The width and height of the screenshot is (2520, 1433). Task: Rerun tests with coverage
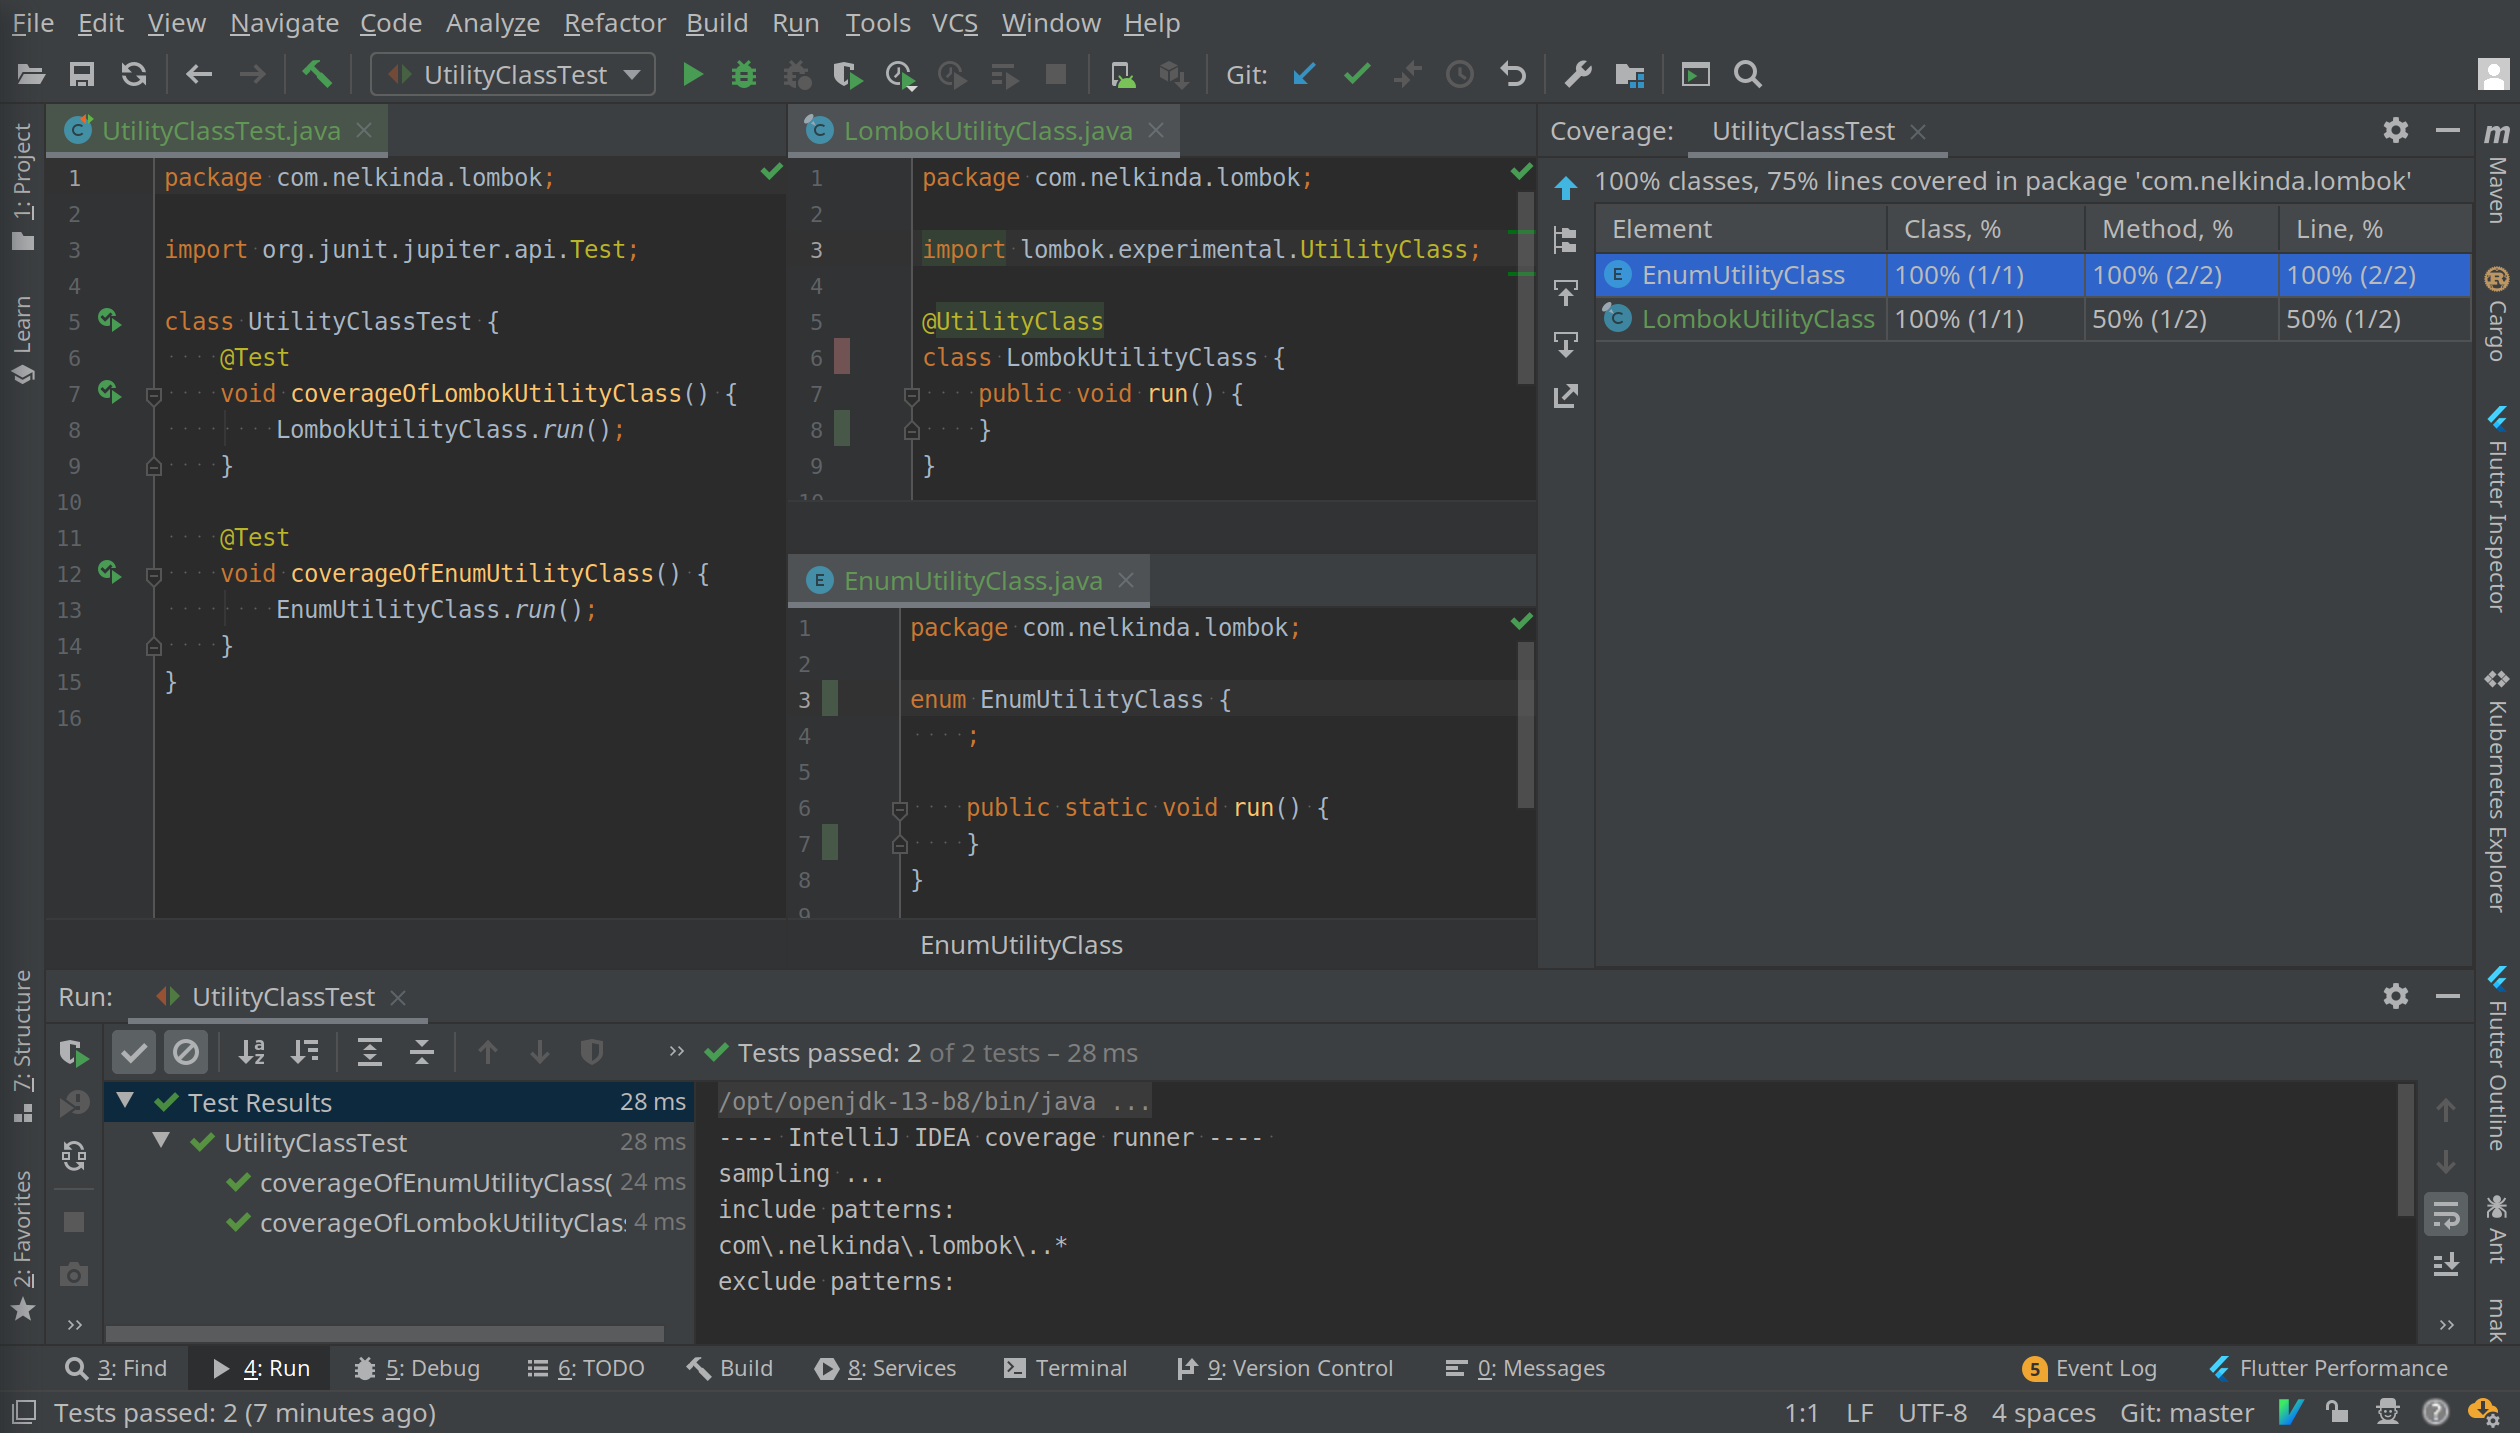pyautogui.click(x=73, y=1052)
